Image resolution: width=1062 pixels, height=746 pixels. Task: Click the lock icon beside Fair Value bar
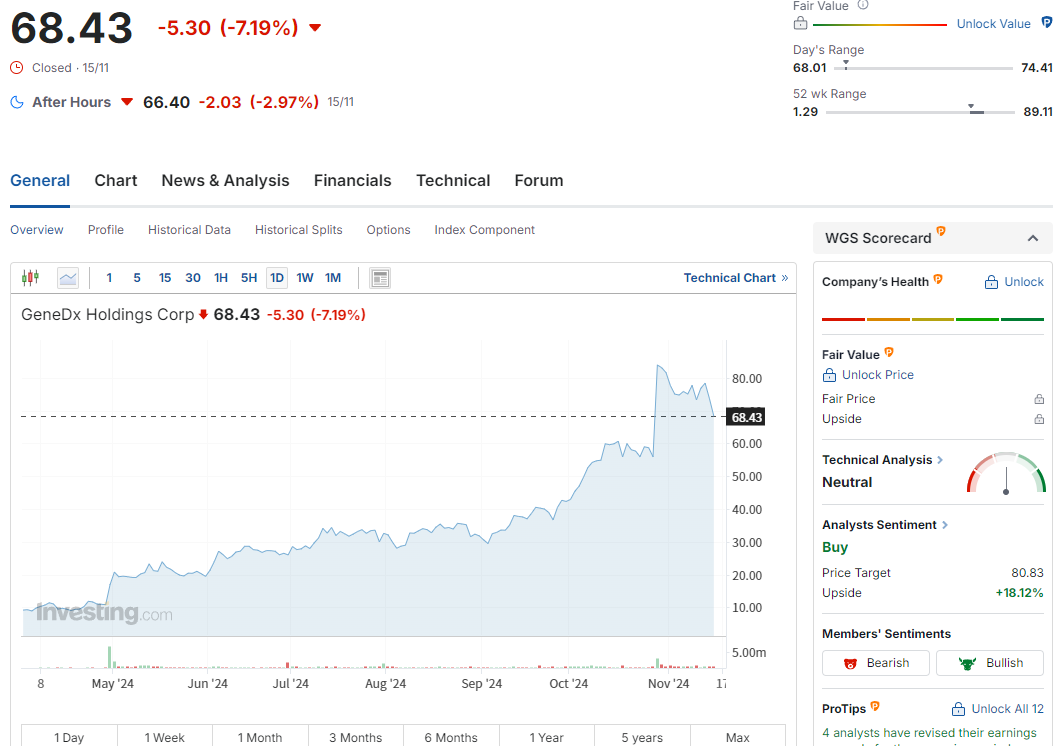[801, 24]
